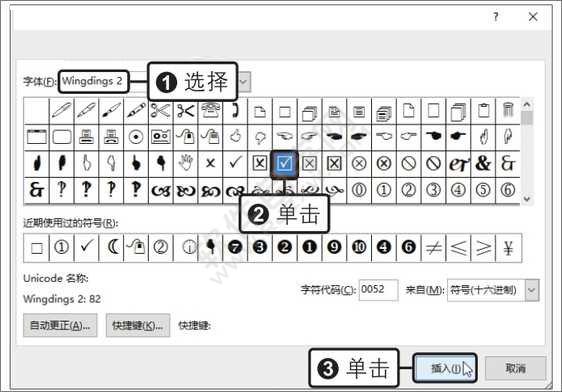Click the 取消 Cancel button

tap(515, 368)
